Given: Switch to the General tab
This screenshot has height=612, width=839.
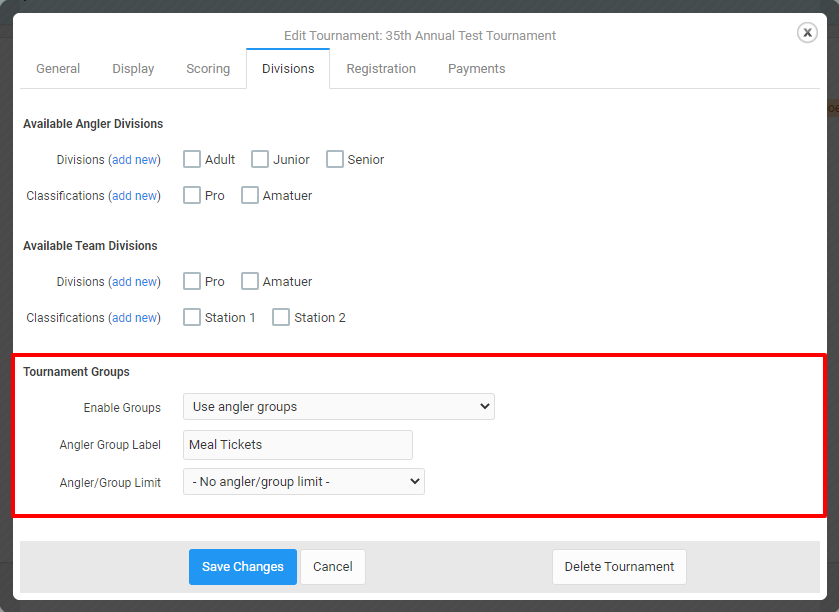Looking at the screenshot, I should pos(58,68).
